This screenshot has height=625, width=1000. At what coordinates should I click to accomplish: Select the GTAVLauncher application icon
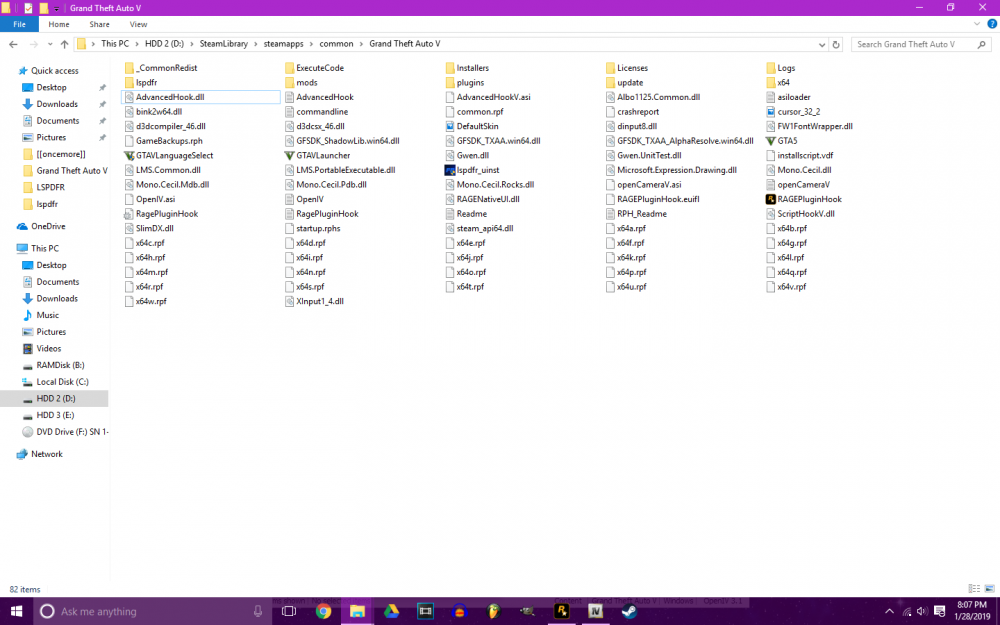(322, 155)
